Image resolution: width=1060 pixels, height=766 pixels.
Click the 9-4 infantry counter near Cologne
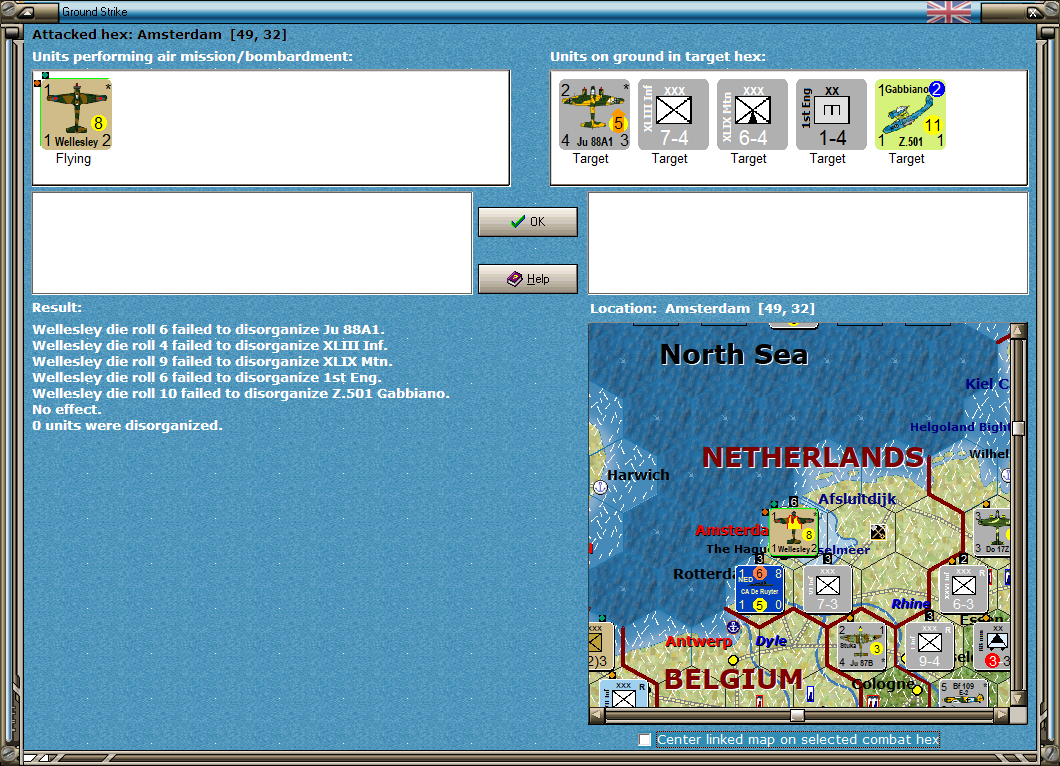[929, 646]
